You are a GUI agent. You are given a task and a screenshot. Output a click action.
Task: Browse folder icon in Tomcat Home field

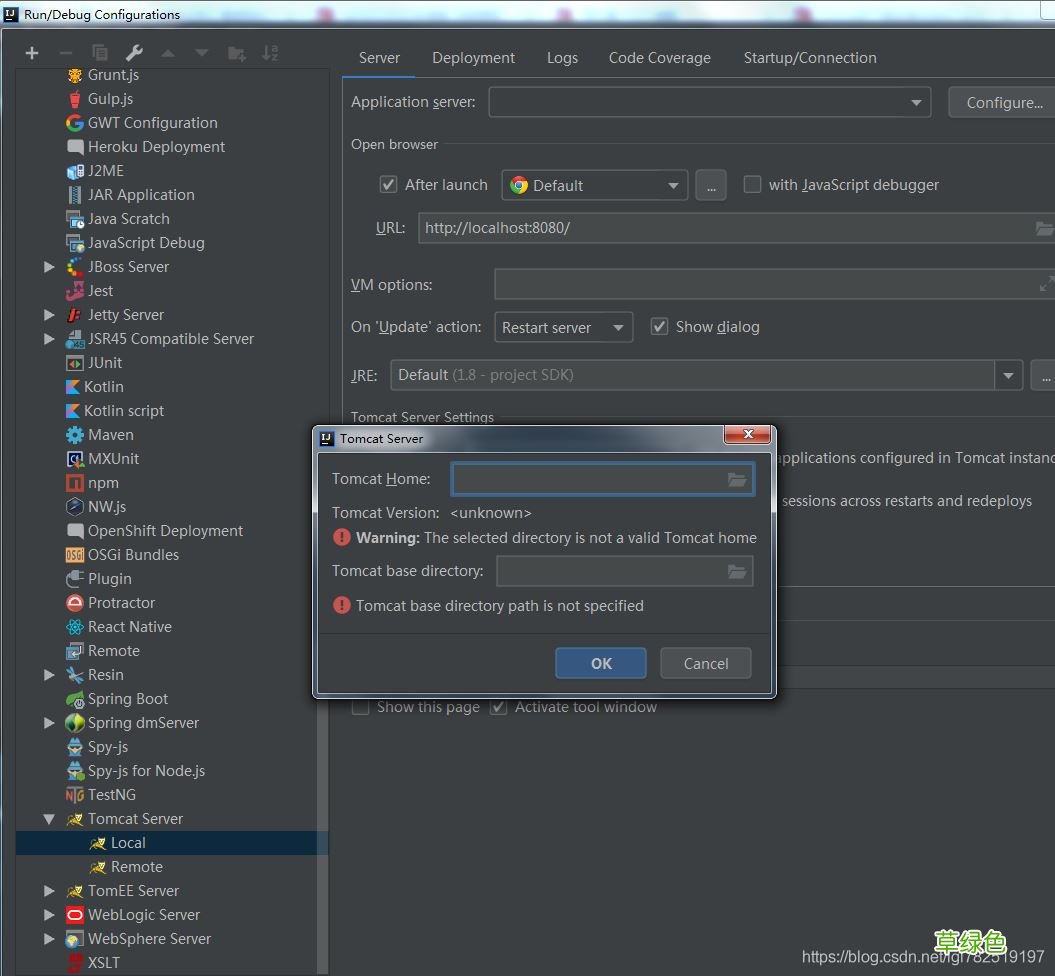click(737, 480)
